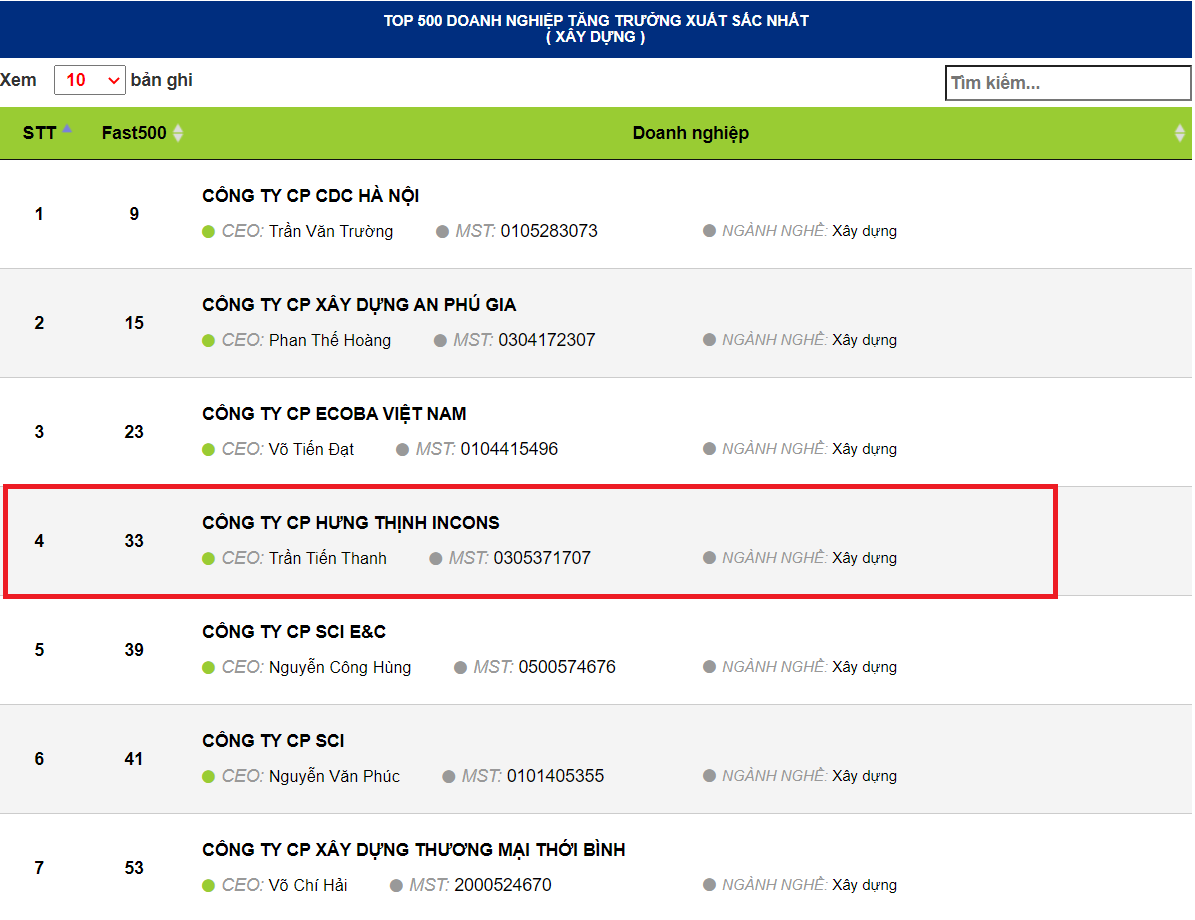1195x920 pixels.
Task: Click Fast500 rank 41 cell
Action: click(x=134, y=759)
